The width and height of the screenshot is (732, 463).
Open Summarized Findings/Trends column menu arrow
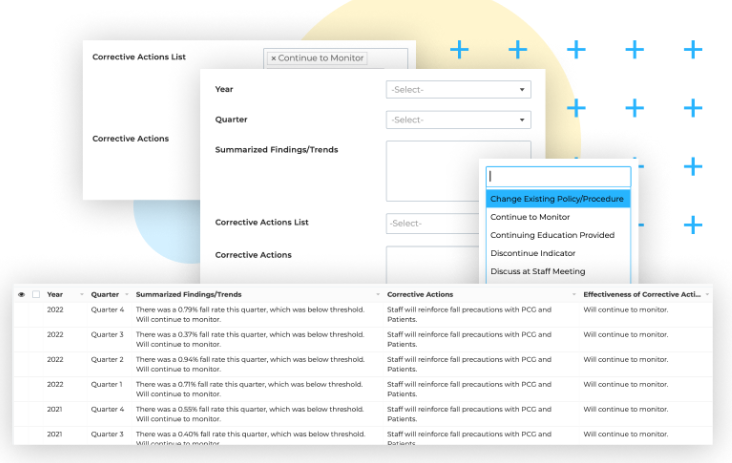pyautogui.click(x=378, y=295)
